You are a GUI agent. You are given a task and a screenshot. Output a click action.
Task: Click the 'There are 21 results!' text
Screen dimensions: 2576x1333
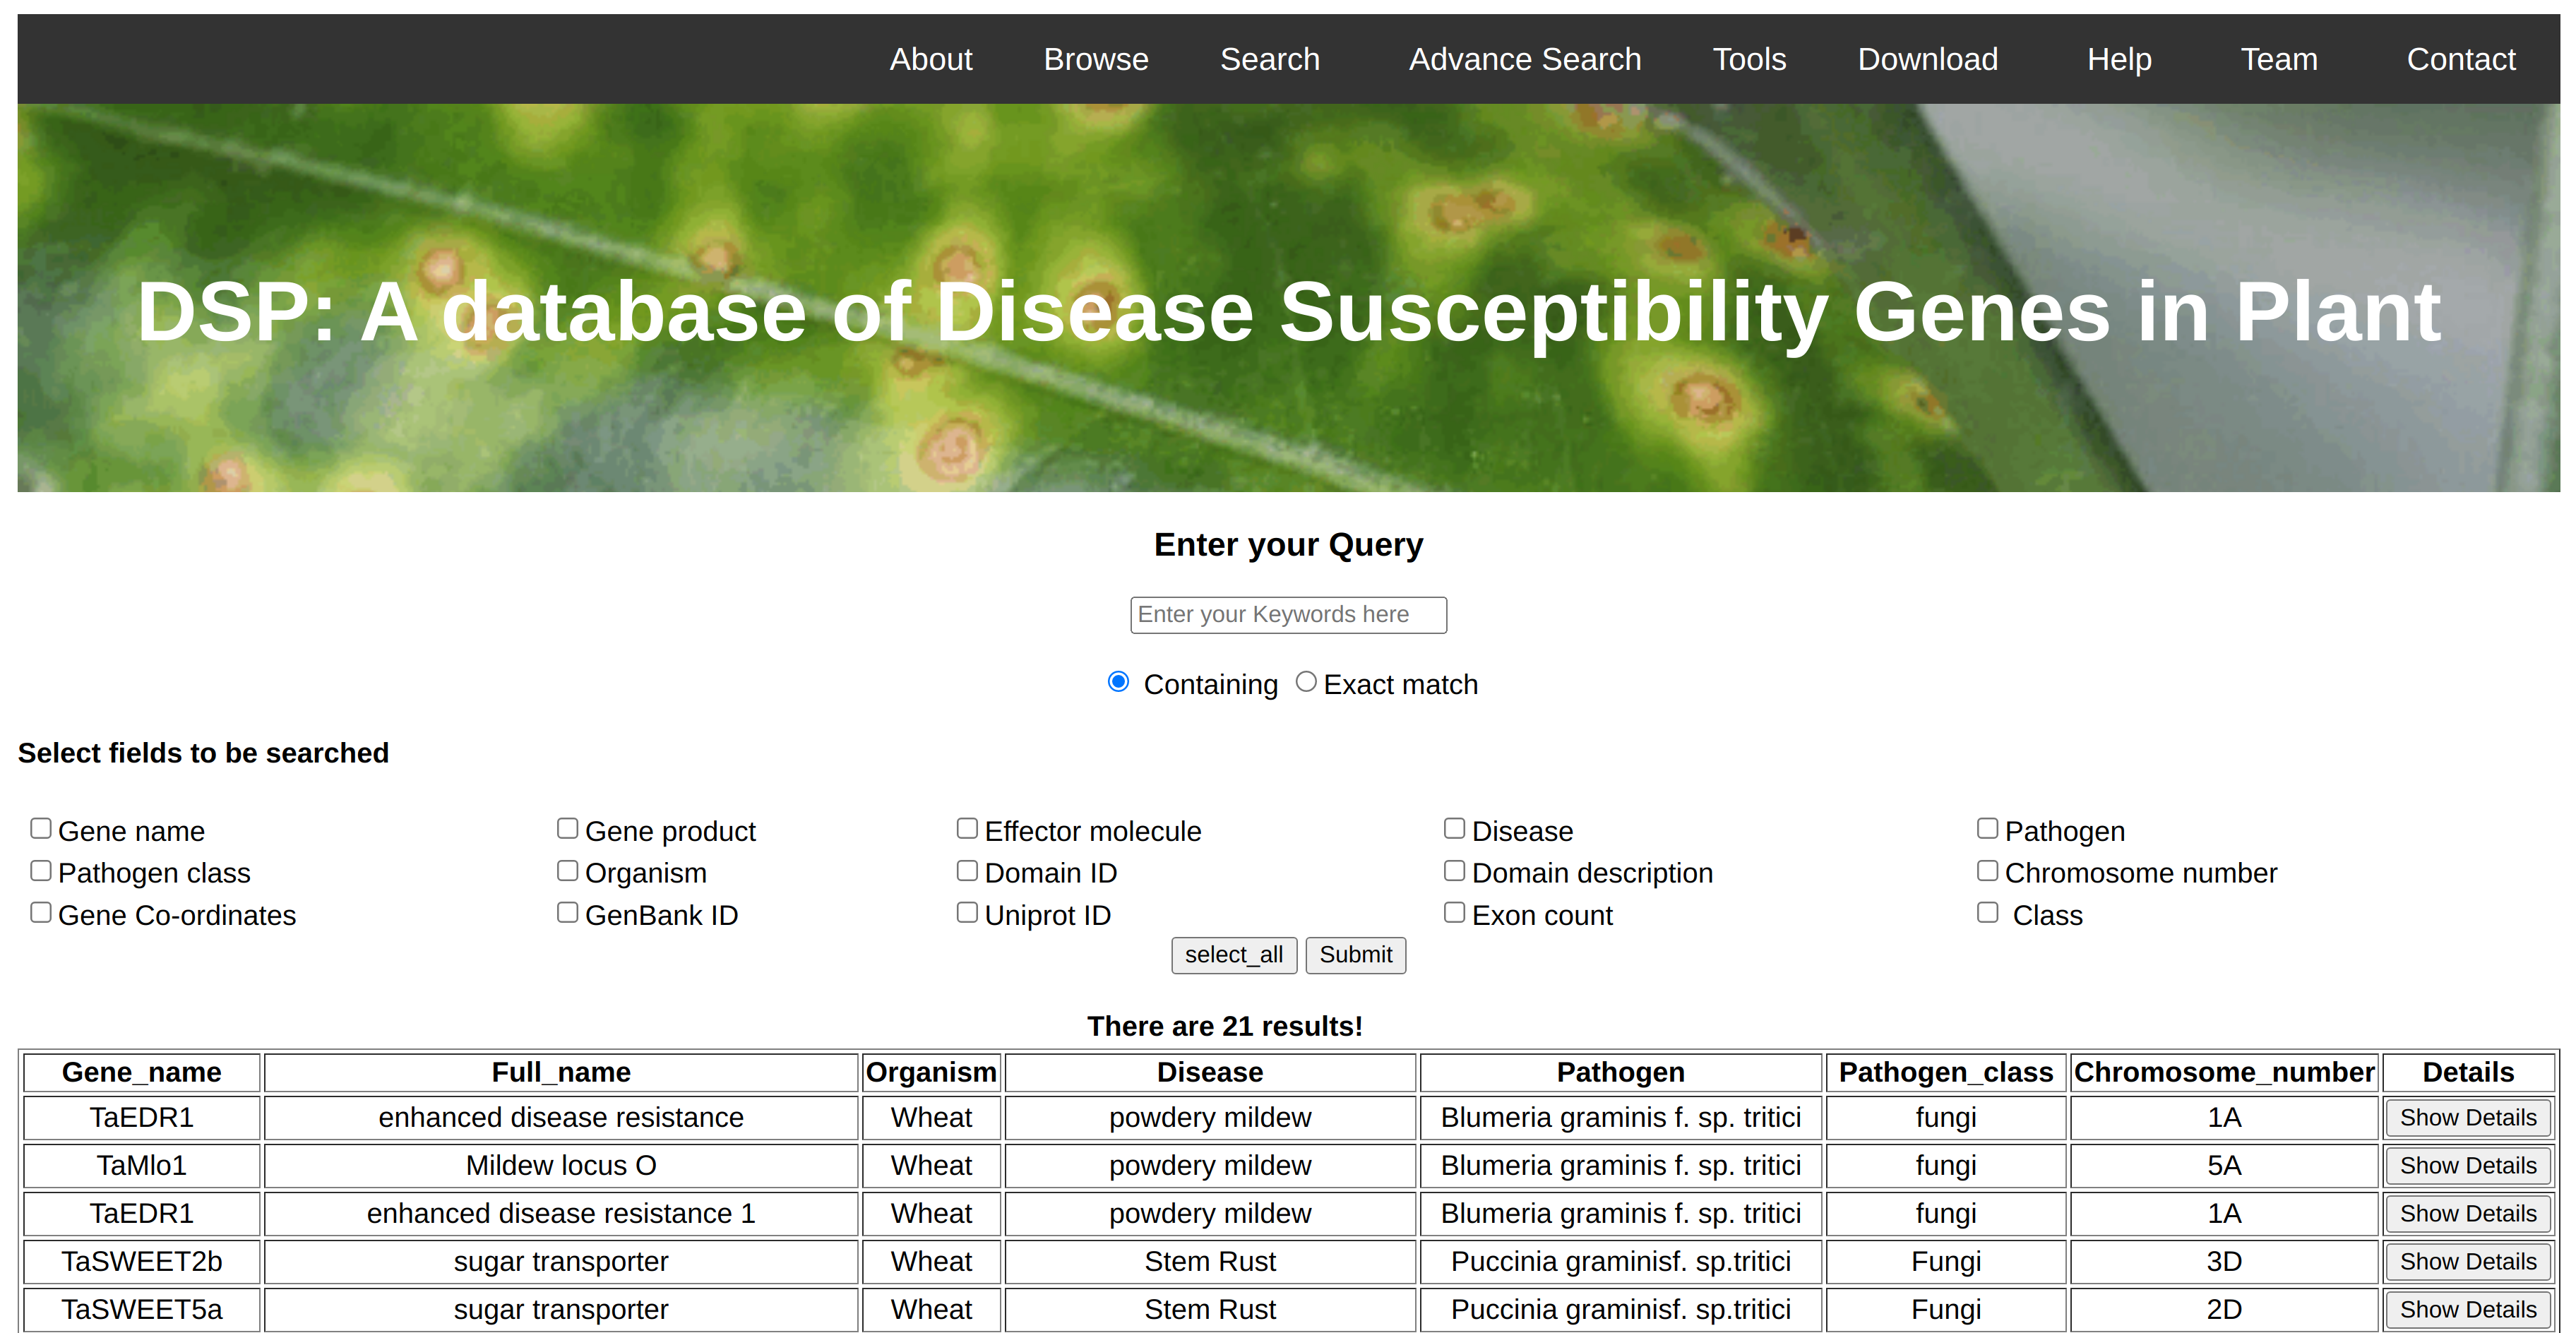pos(1224,1026)
